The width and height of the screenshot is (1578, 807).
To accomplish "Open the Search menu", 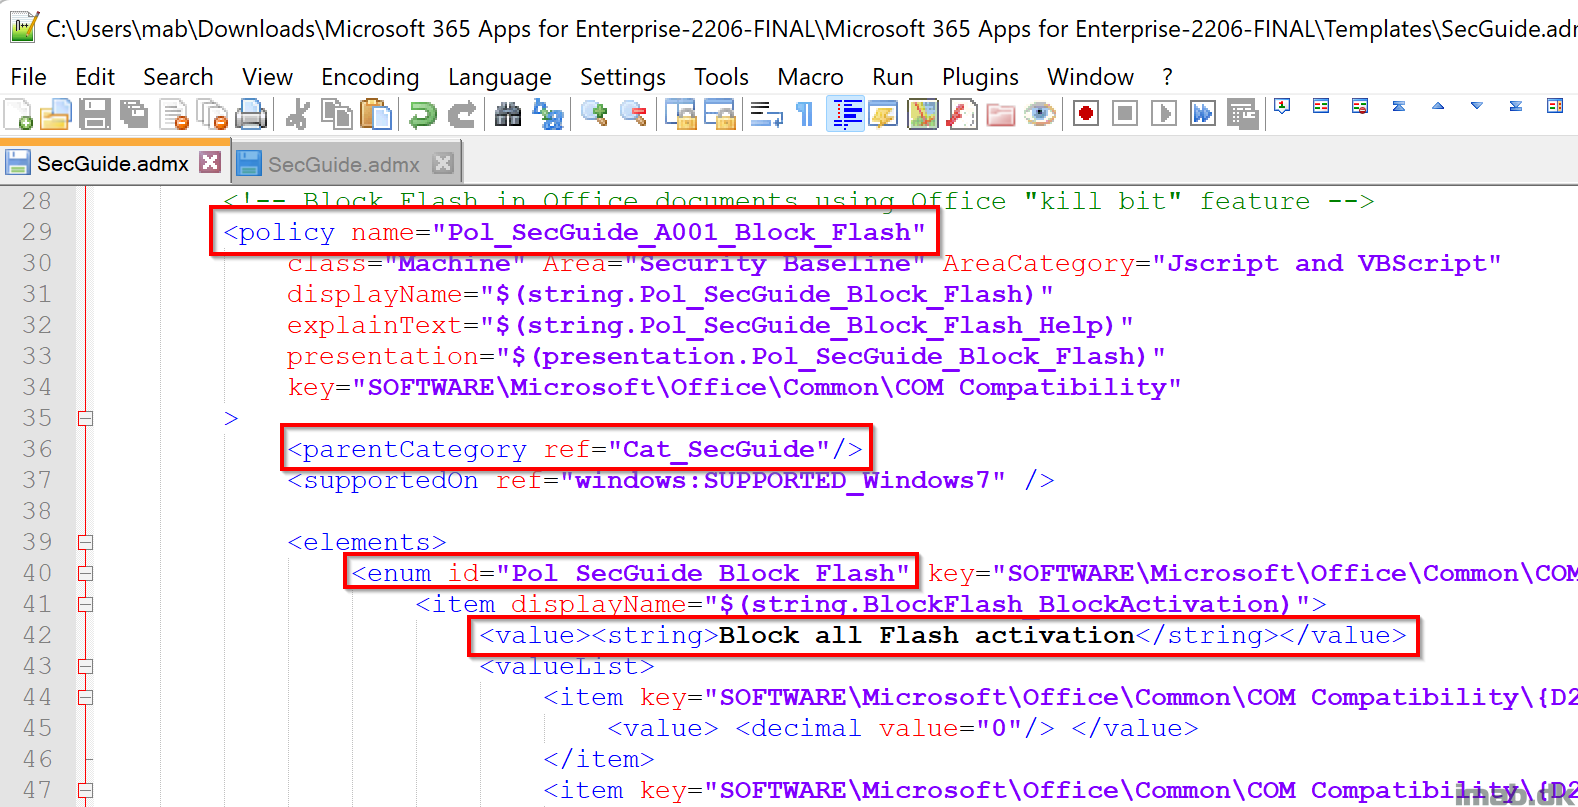I will click(x=178, y=77).
